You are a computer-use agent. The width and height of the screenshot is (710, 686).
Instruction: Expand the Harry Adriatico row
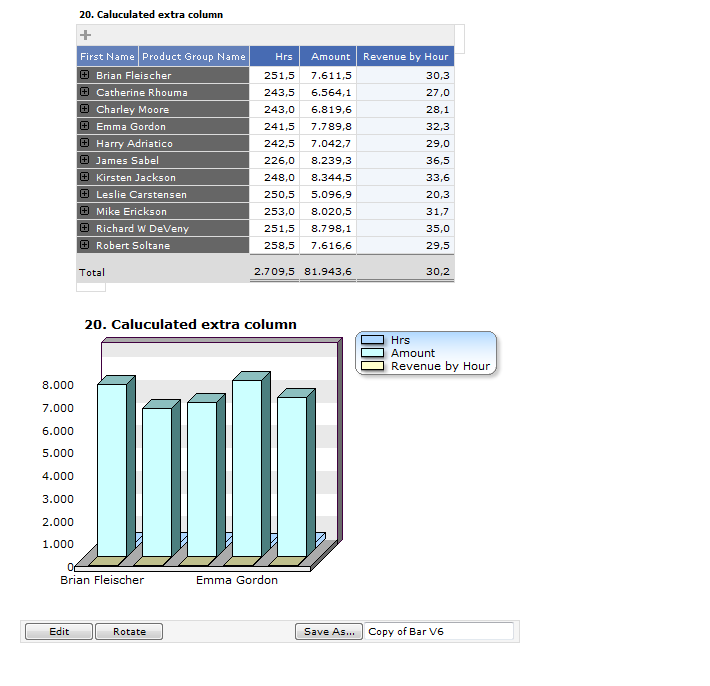point(85,144)
